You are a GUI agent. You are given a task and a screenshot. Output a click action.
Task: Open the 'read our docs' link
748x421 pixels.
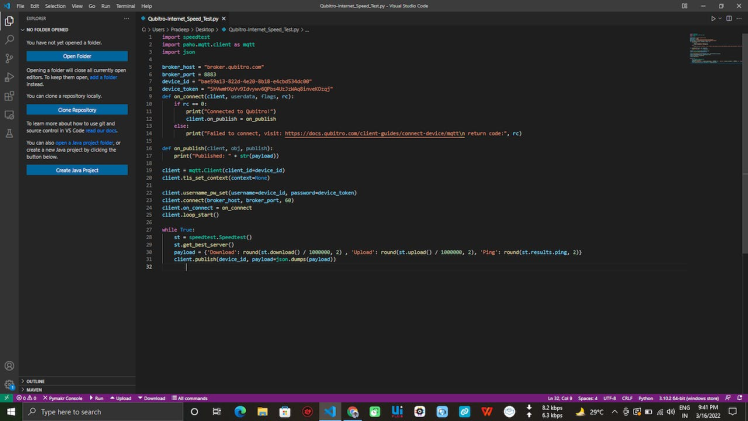(x=100, y=131)
